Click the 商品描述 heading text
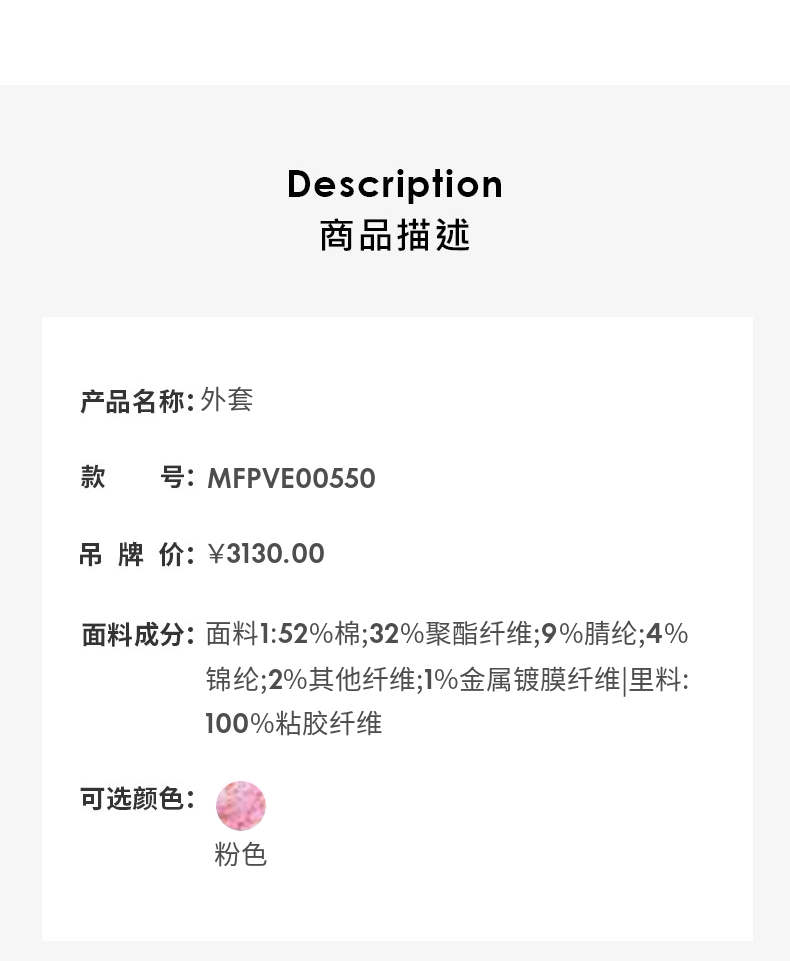 pyautogui.click(x=395, y=236)
